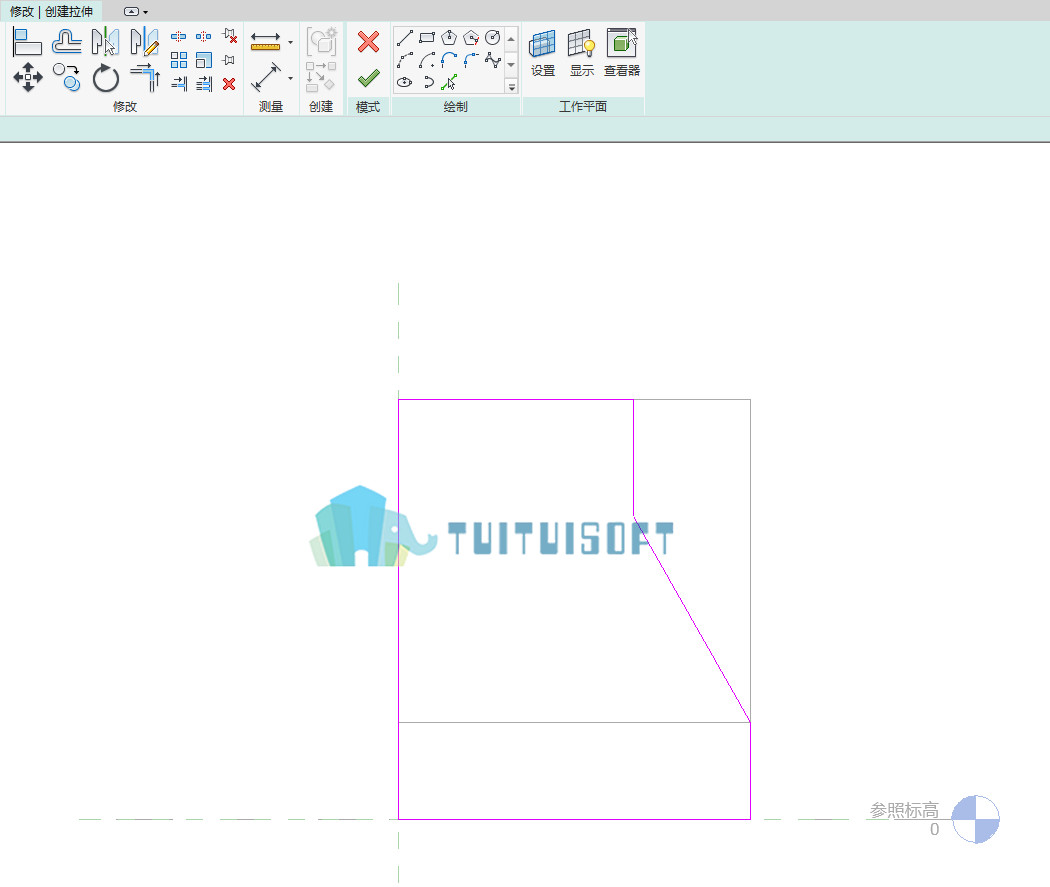Choose Mirror - Draw Axis tool

click(144, 42)
